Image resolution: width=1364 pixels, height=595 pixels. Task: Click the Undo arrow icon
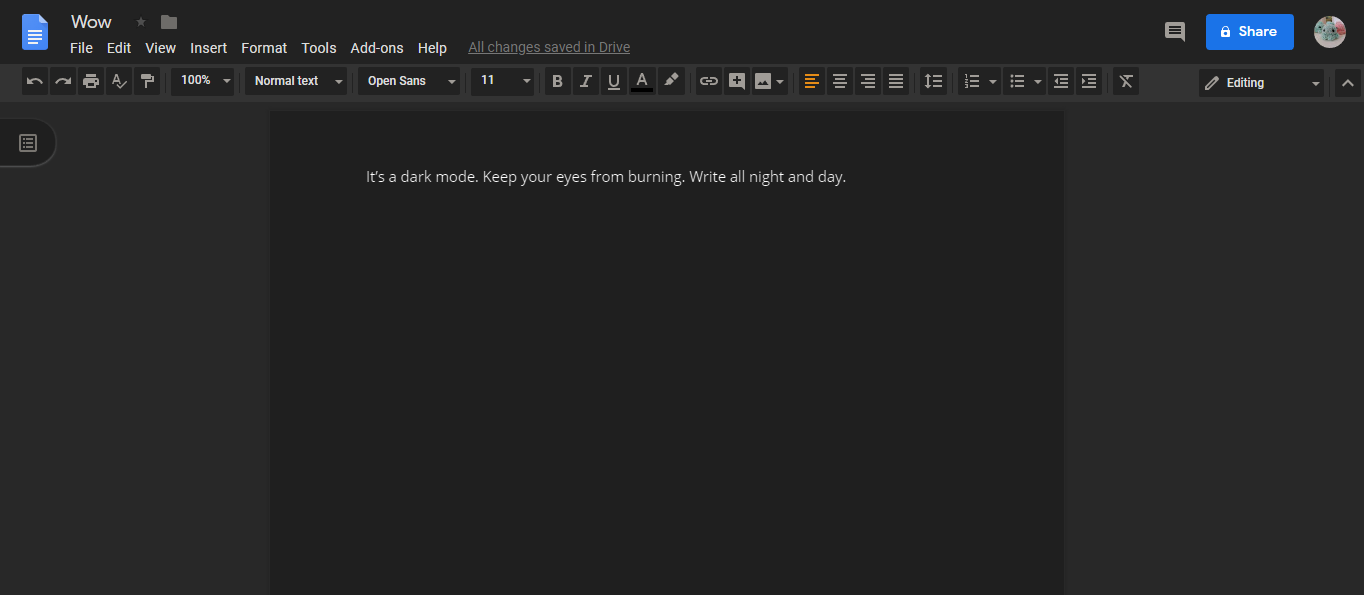click(x=35, y=81)
